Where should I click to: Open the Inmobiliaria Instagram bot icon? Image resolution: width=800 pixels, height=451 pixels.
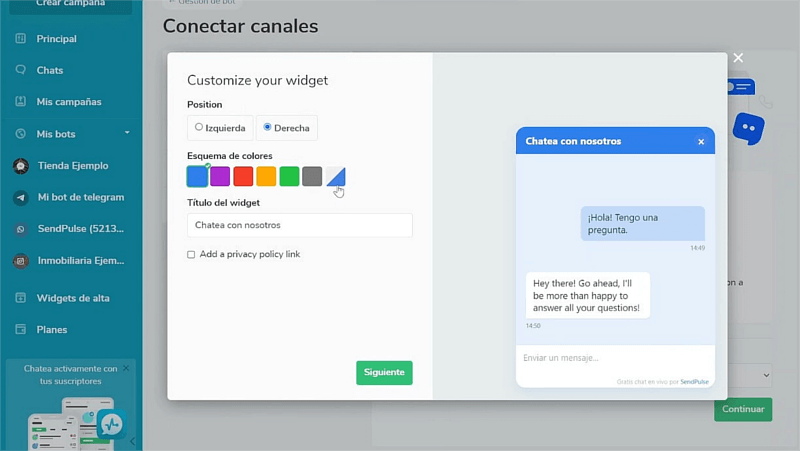20,261
